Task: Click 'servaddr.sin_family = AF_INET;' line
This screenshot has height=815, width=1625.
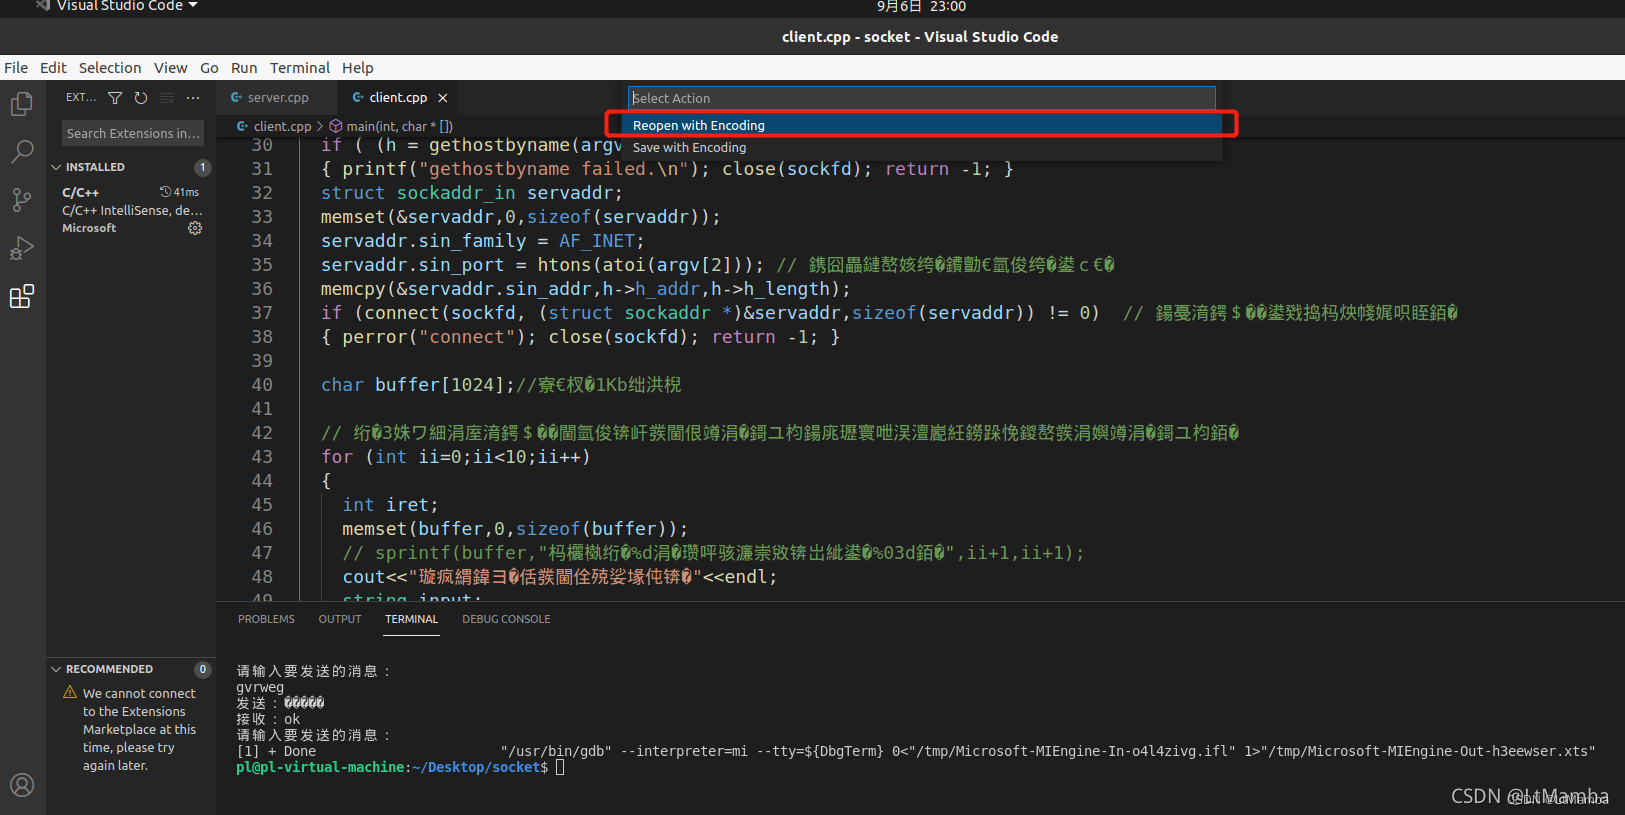Action: click(x=482, y=241)
